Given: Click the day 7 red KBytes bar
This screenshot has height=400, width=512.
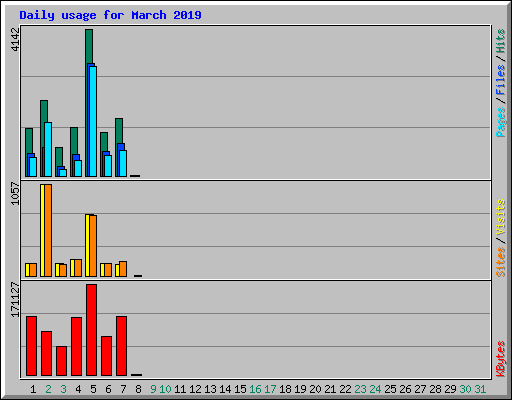Looking at the screenshot, I should [122, 346].
